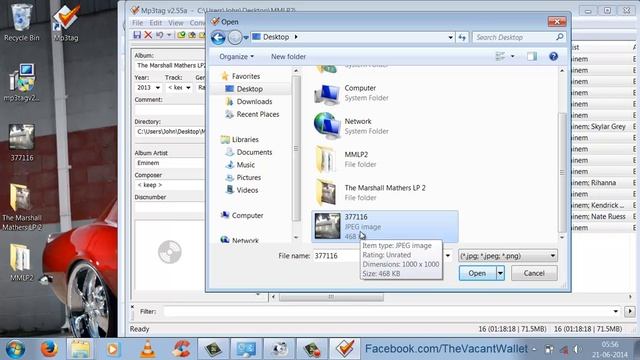
Task: Open the View menu in Mp3tag
Action: coord(176,23)
